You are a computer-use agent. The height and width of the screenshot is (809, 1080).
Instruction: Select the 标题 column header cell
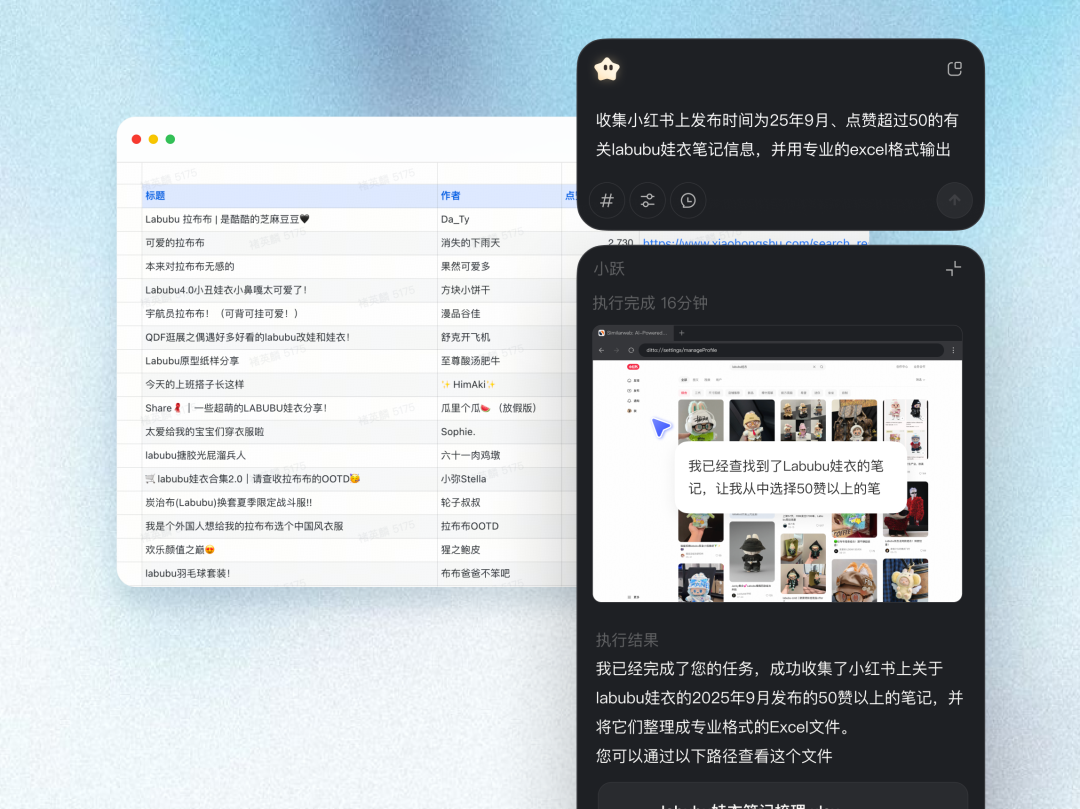click(x=289, y=196)
